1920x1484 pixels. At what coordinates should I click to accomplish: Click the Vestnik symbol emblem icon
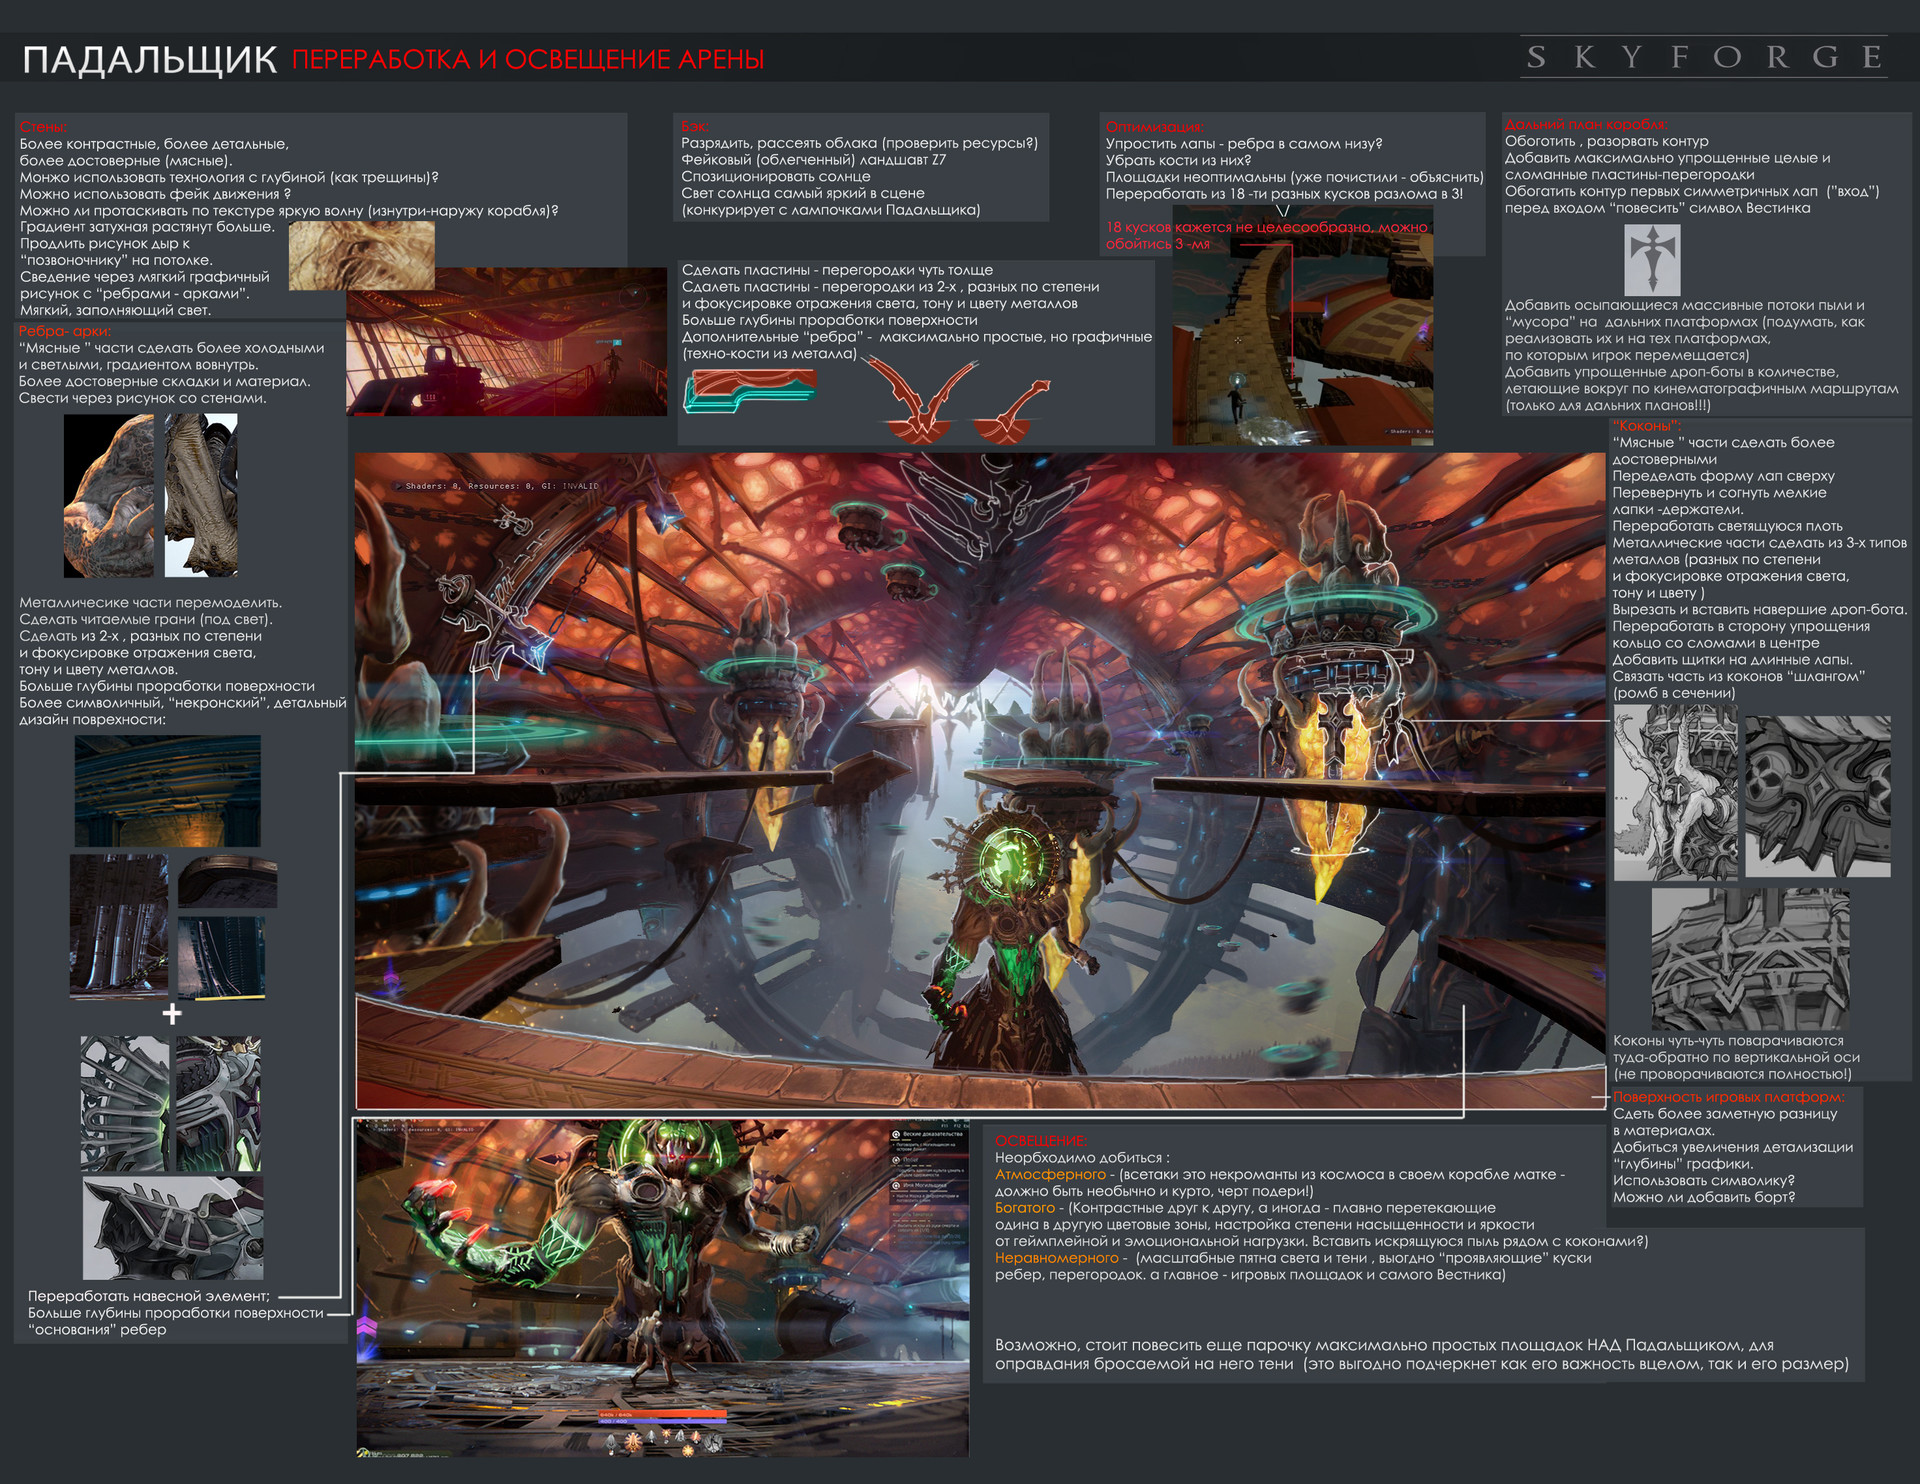click(x=1652, y=259)
